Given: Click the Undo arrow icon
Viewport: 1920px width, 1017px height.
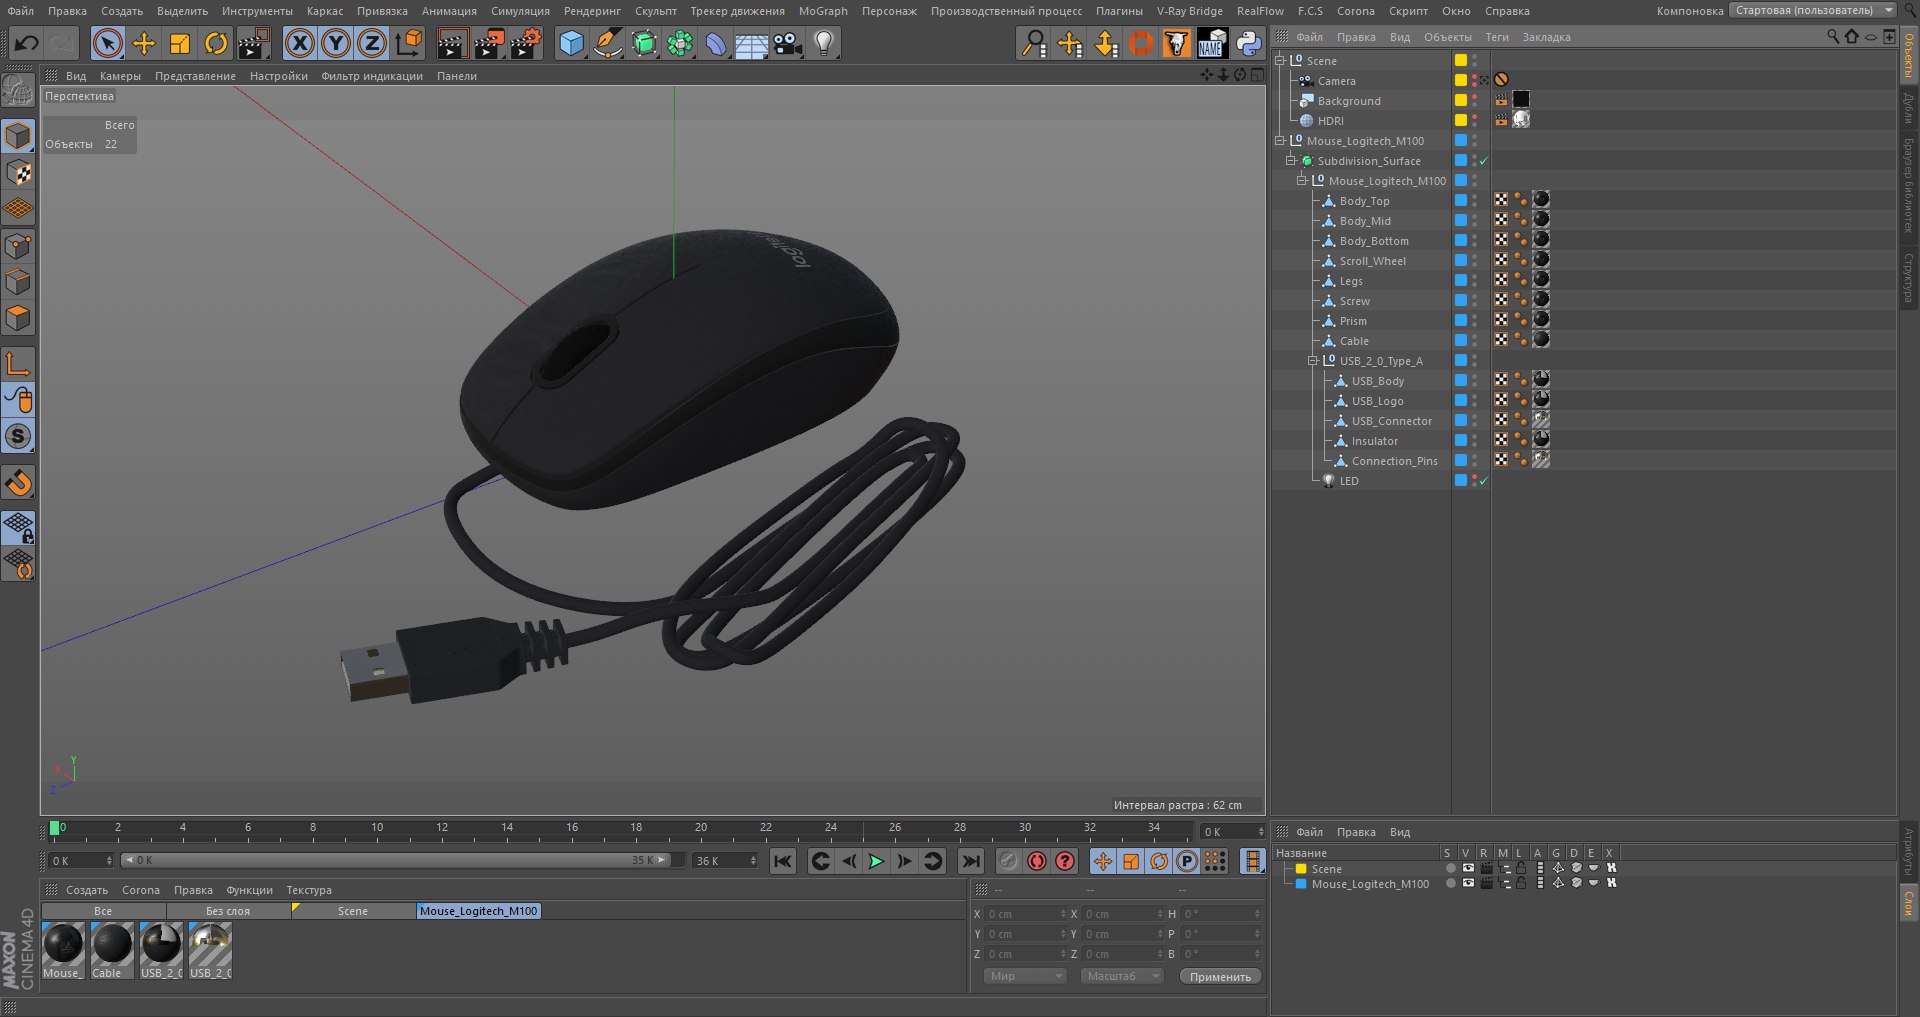Looking at the screenshot, I should pos(27,43).
